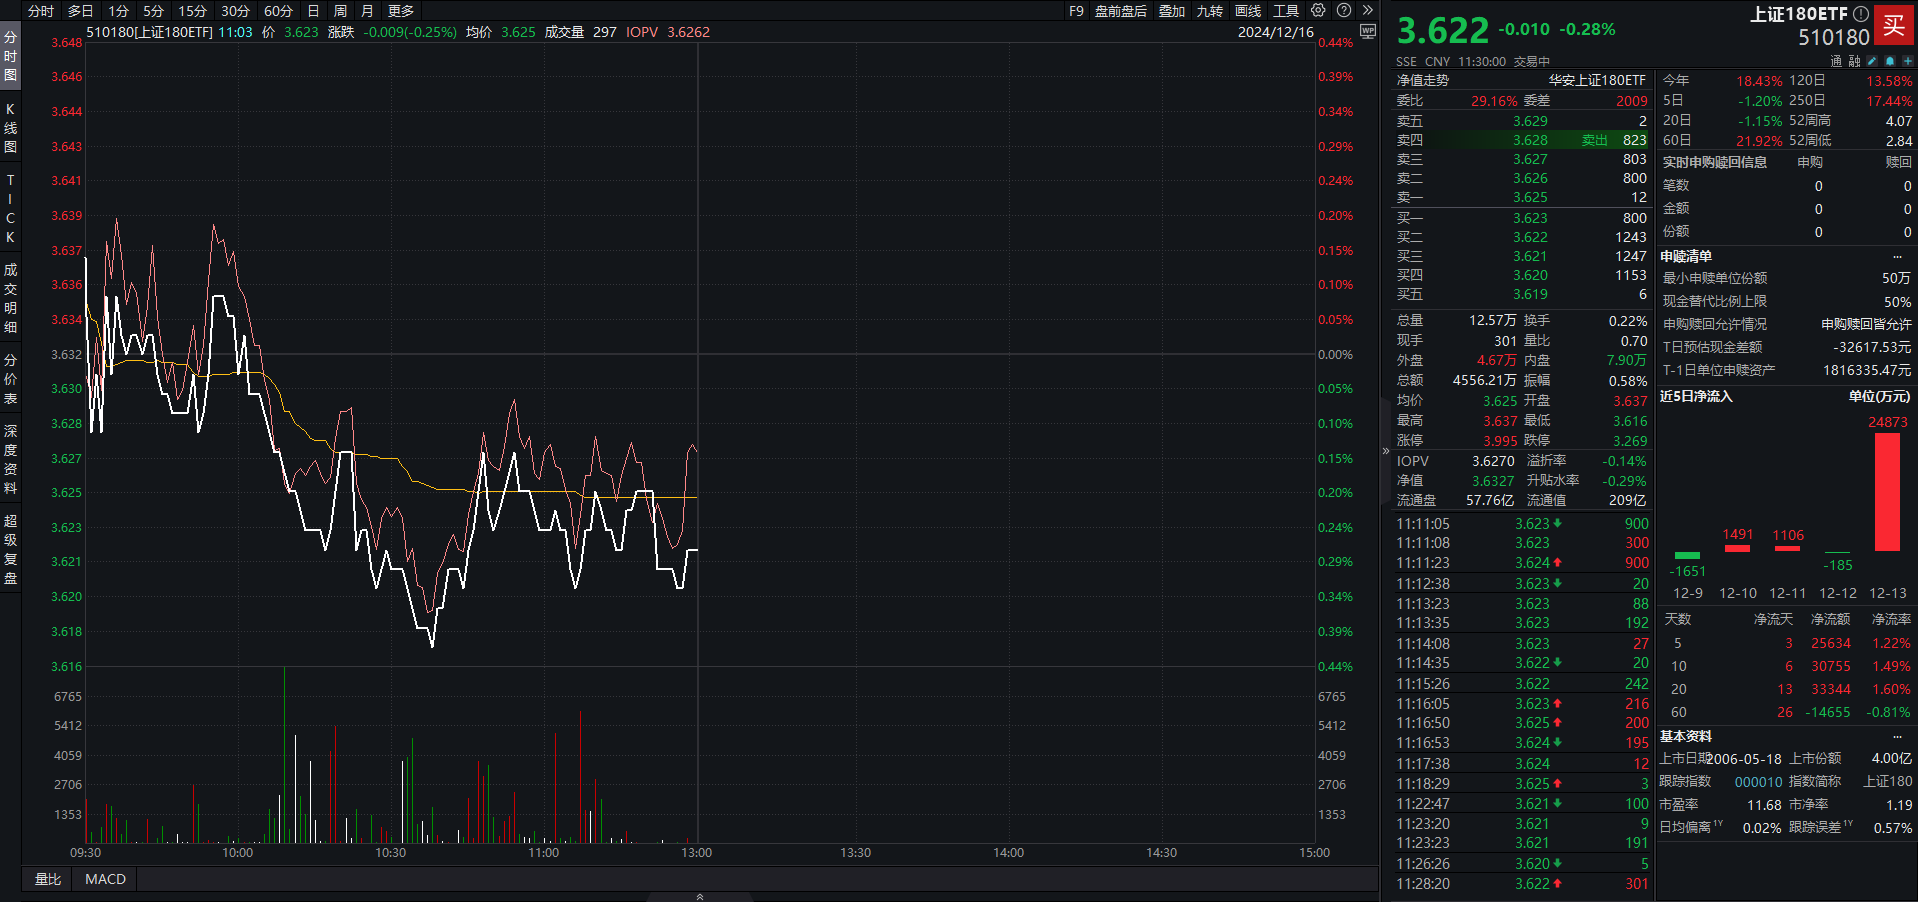Select the 周 weekly period
This screenshot has height=902, width=1918.
(340, 11)
